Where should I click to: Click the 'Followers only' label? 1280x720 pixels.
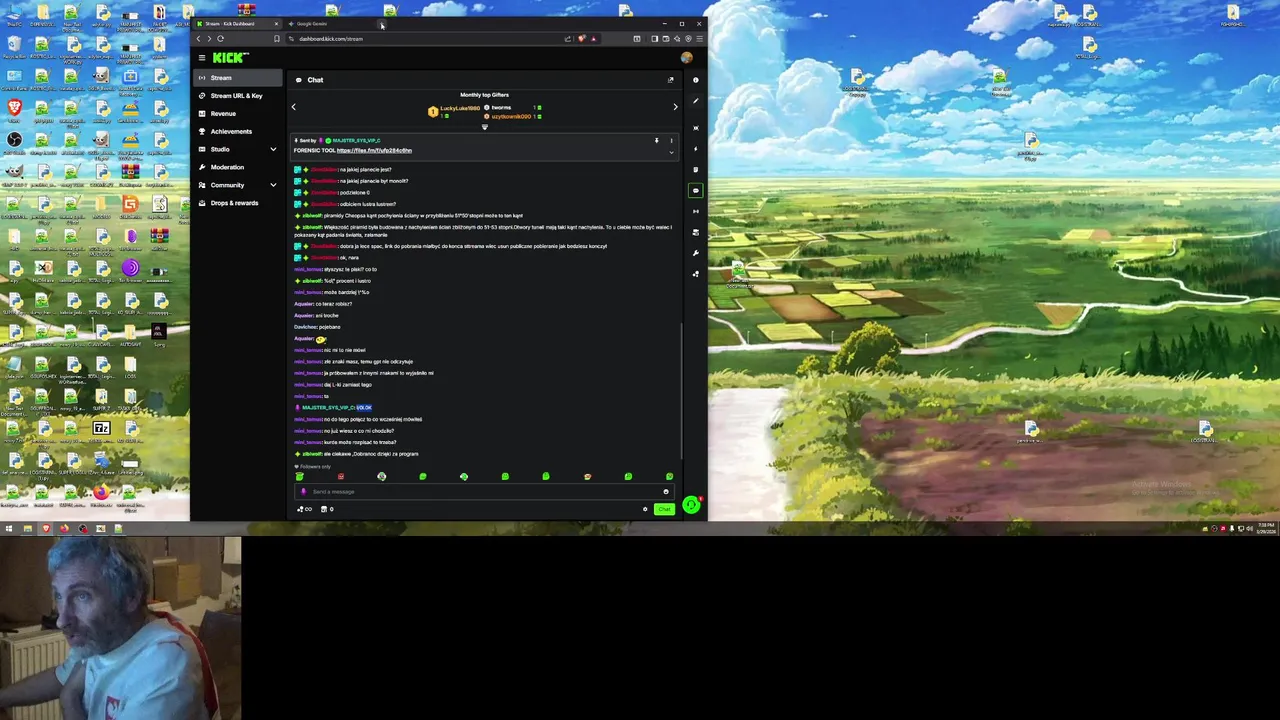[x=316, y=467]
